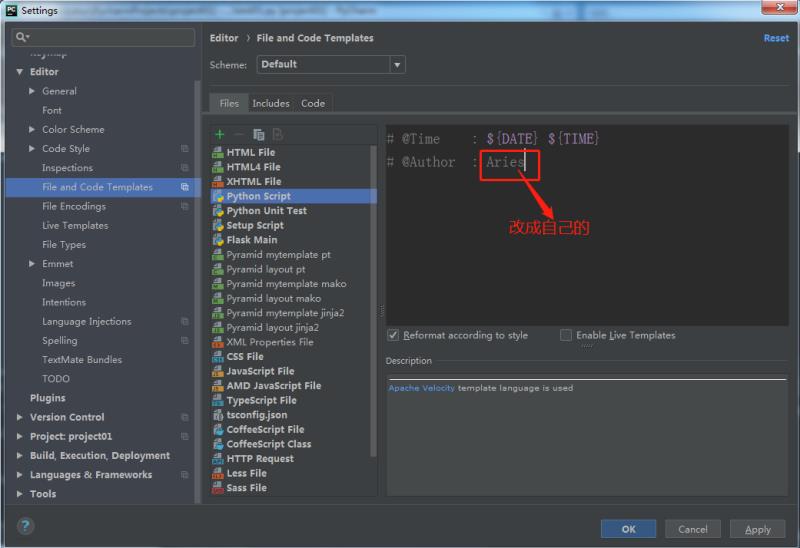Collapse the Editor tree section
Screen dimensions: 800x548
[x=19, y=72]
